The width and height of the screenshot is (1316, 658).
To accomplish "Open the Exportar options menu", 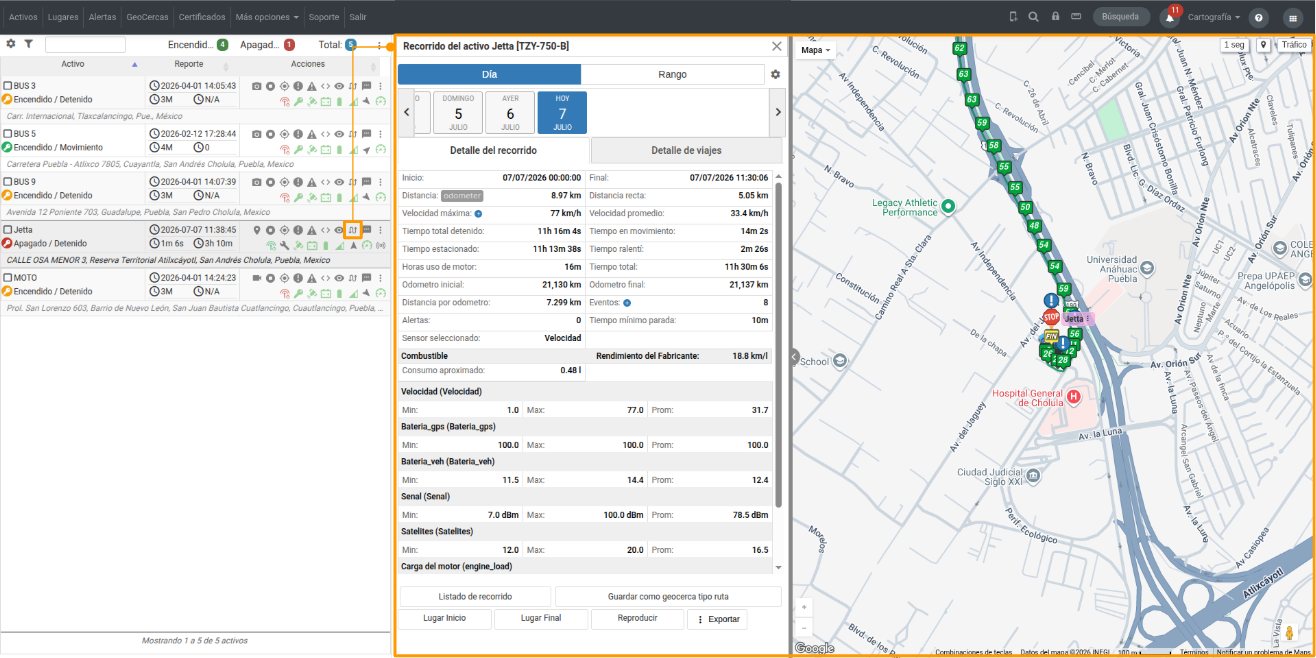I will 717,619.
